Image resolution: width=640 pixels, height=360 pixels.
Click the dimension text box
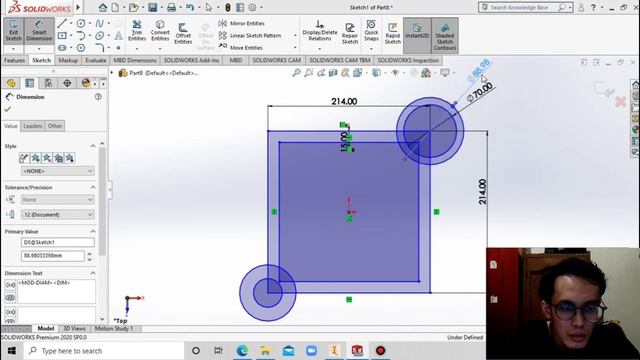[x=56, y=291]
